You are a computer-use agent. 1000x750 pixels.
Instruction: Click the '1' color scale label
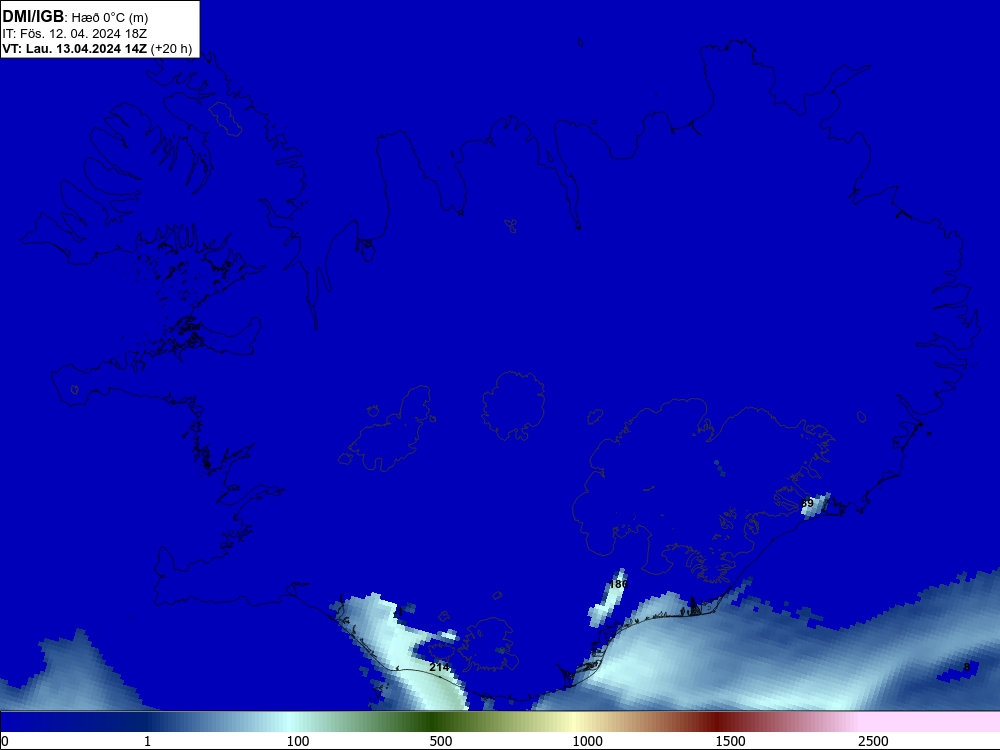click(x=147, y=741)
